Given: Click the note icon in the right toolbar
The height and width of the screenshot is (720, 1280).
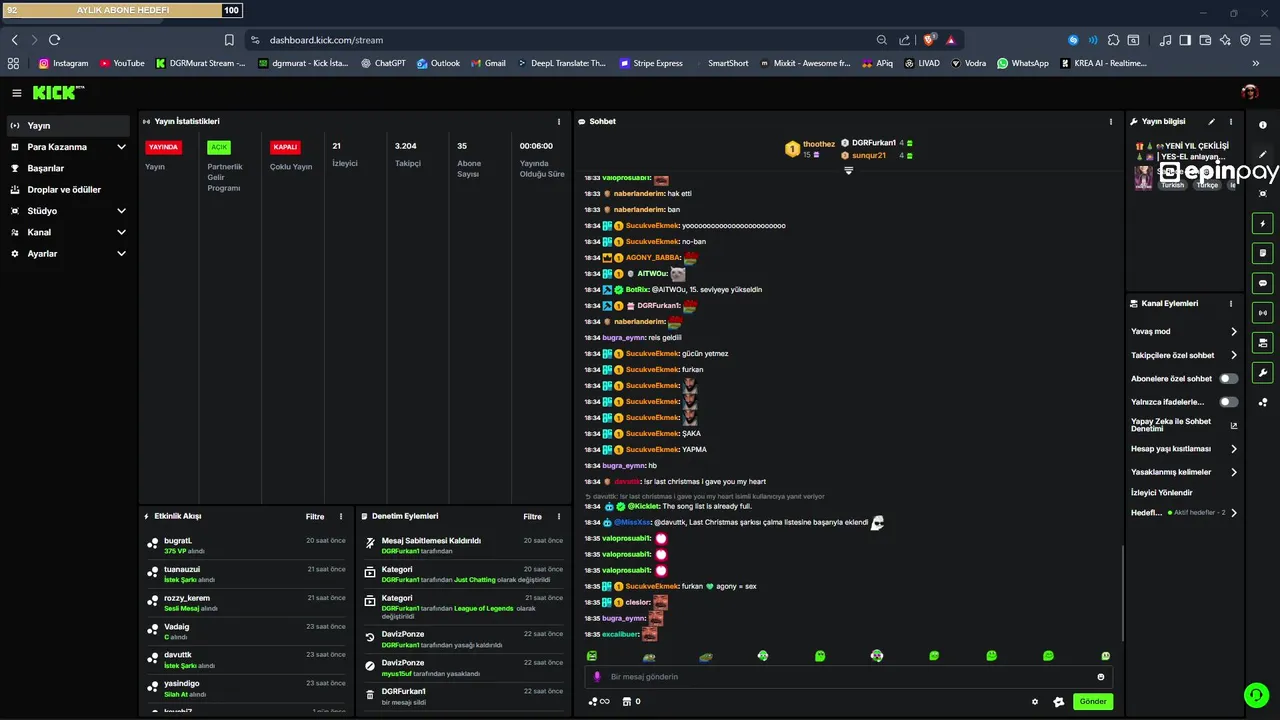Looking at the screenshot, I should pyautogui.click(x=1263, y=253).
